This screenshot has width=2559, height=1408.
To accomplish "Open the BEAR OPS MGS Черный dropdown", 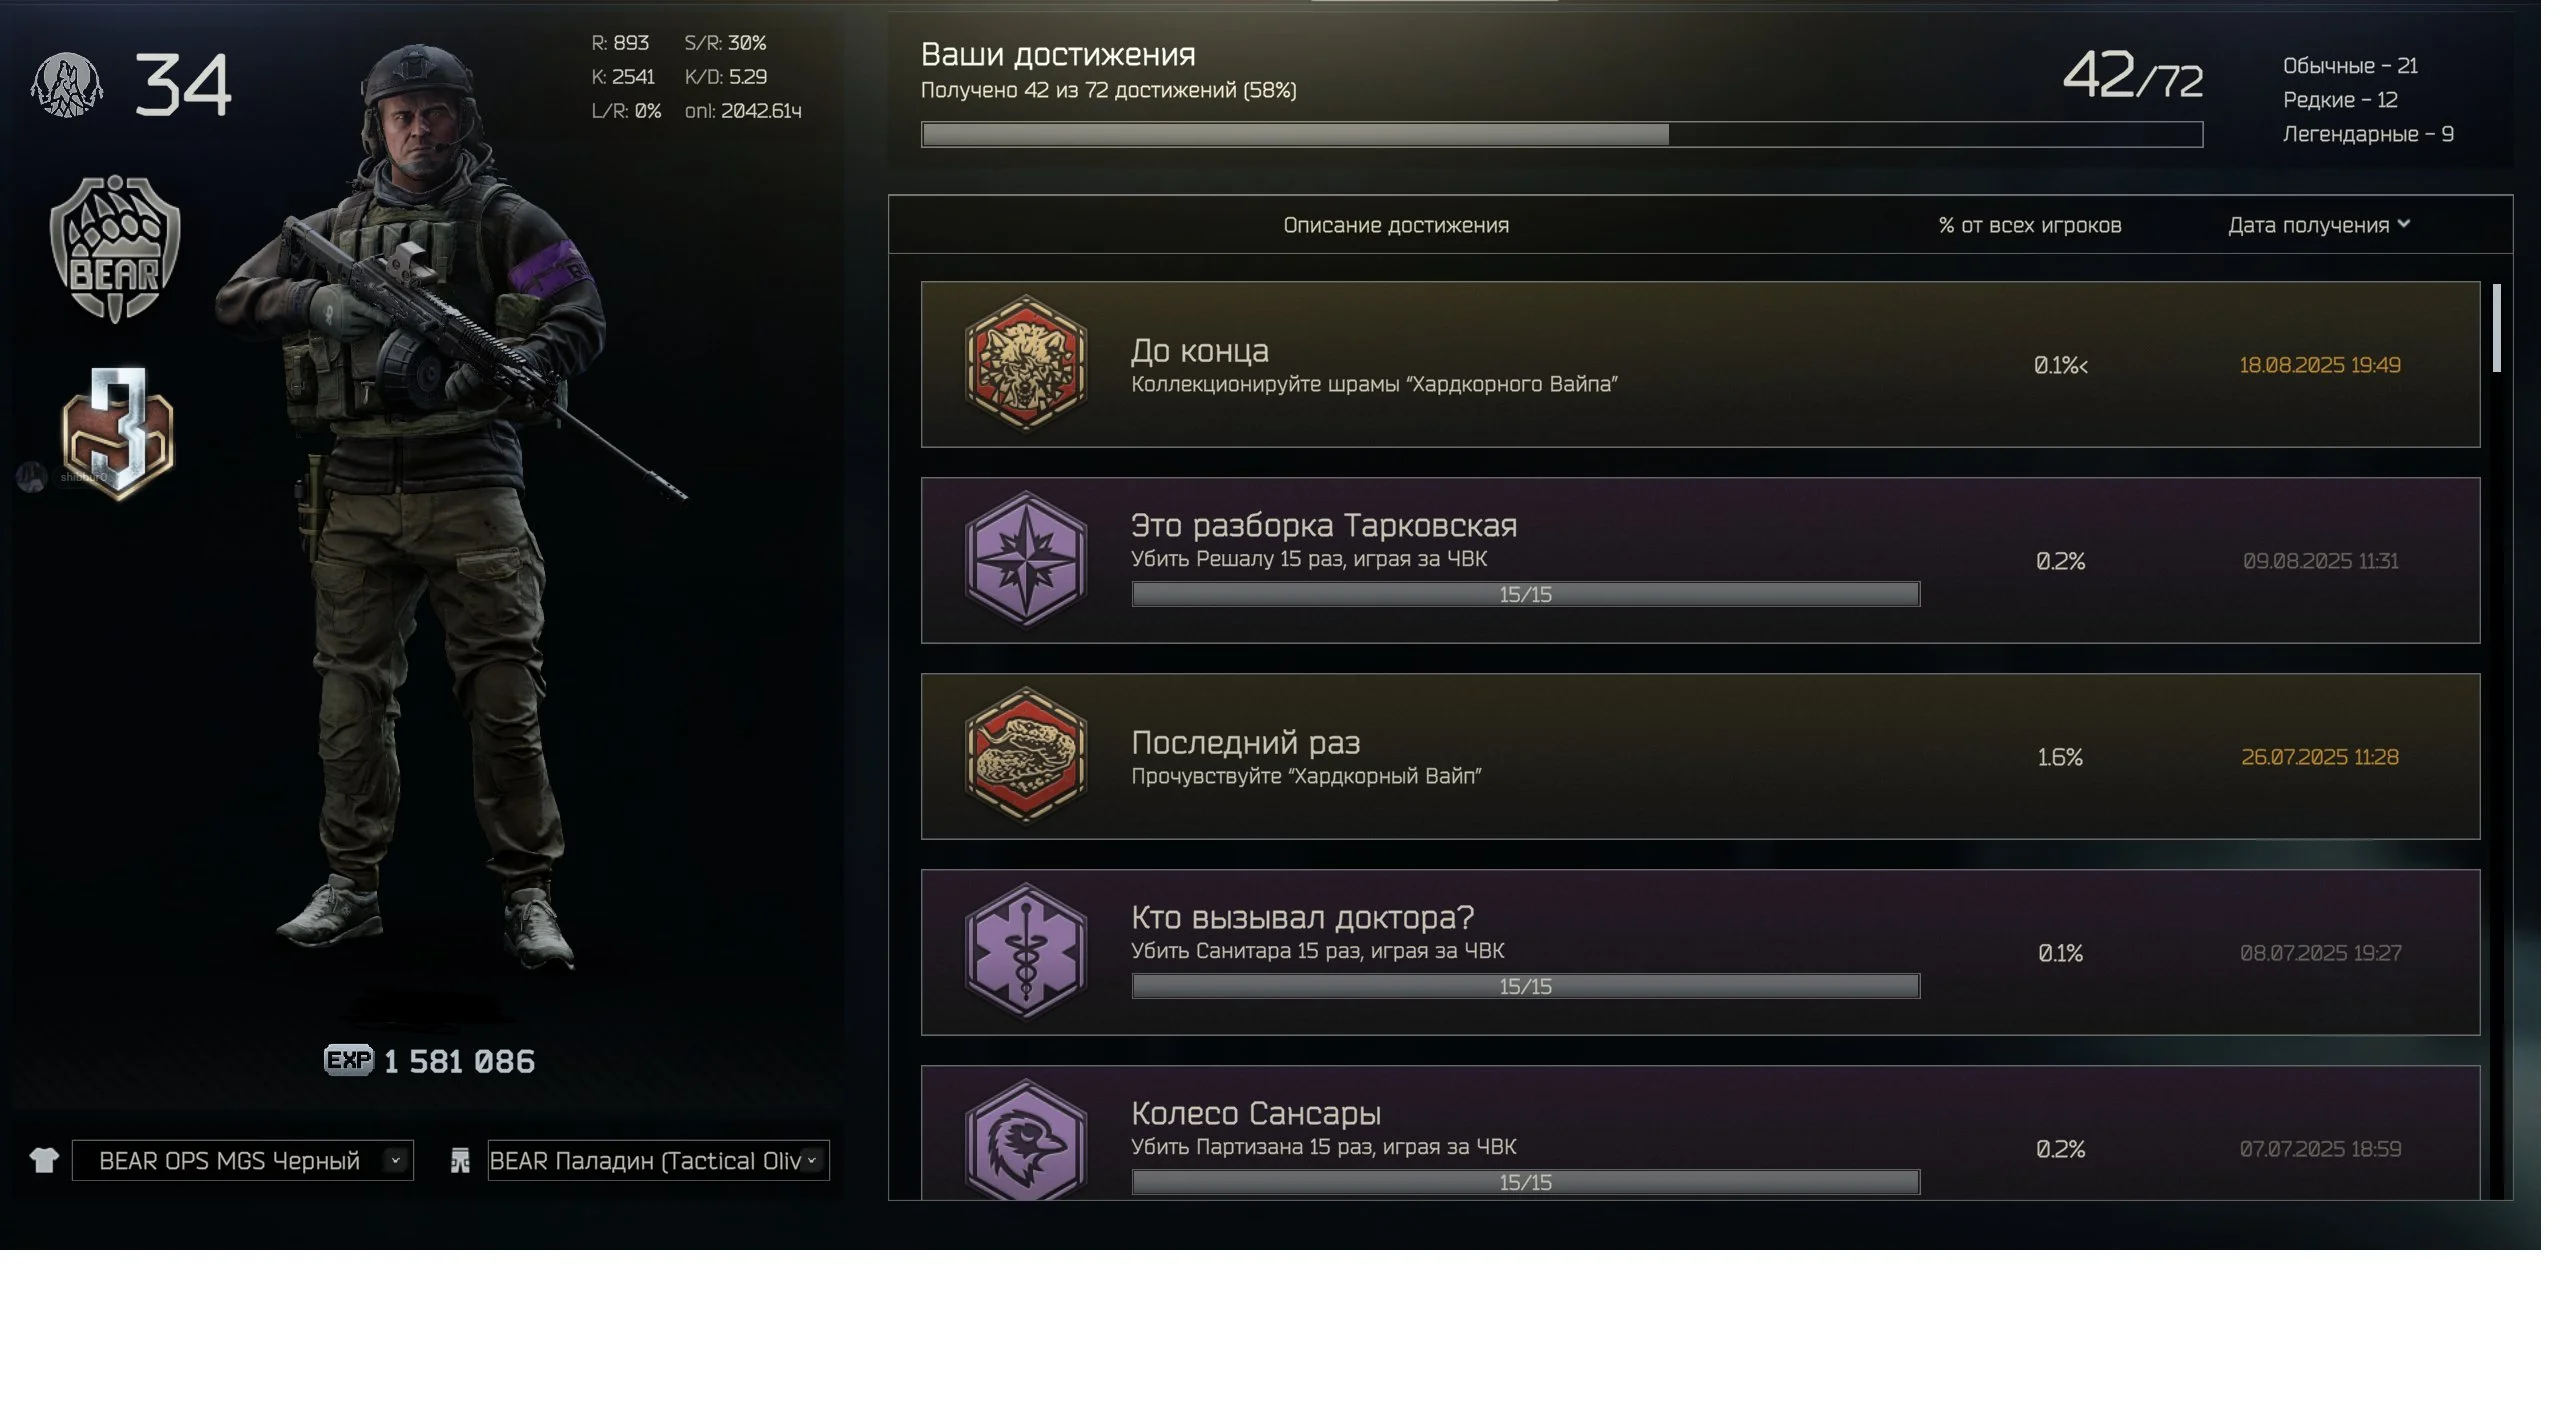I will coord(243,1160).
